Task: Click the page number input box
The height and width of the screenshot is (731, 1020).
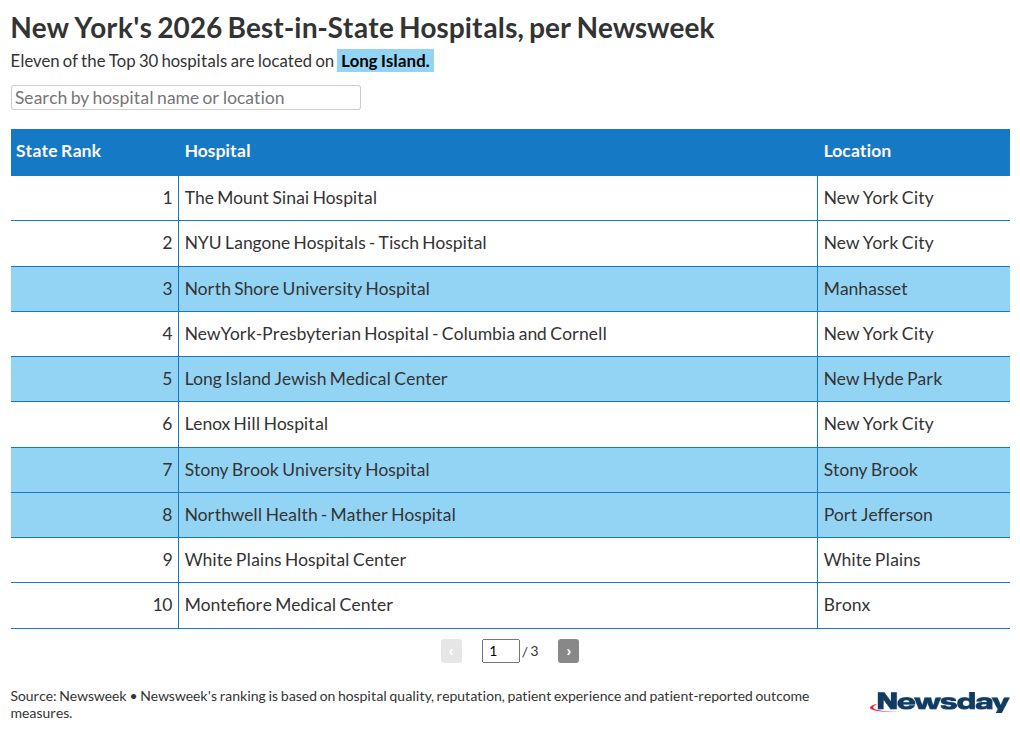Action: pos(500,651)
